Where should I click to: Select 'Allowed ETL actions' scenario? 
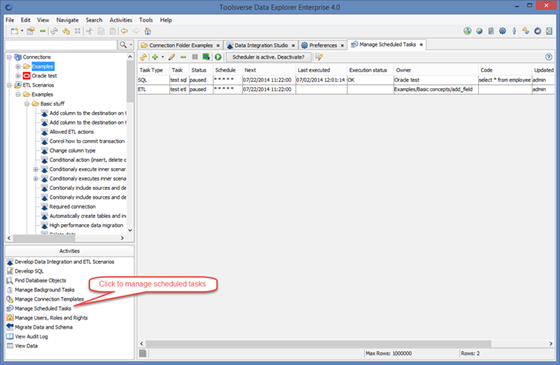71,132
